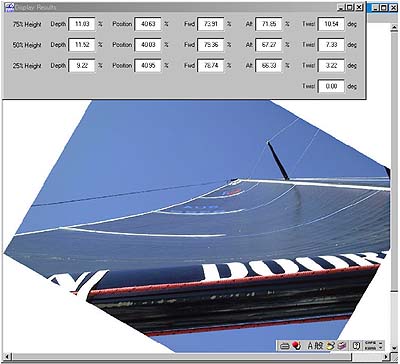Click the Display Results title bar app icon
400x364 pixels.
[9, 7]
